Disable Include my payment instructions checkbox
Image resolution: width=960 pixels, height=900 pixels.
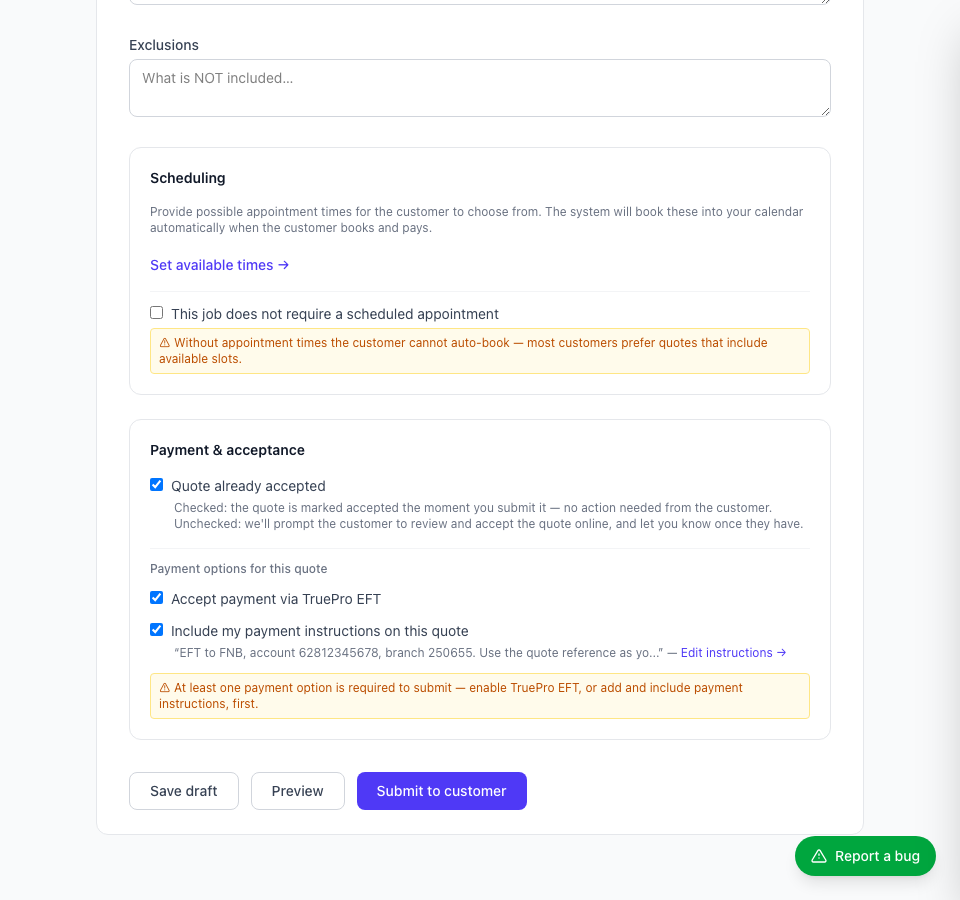tap(157, 629)
